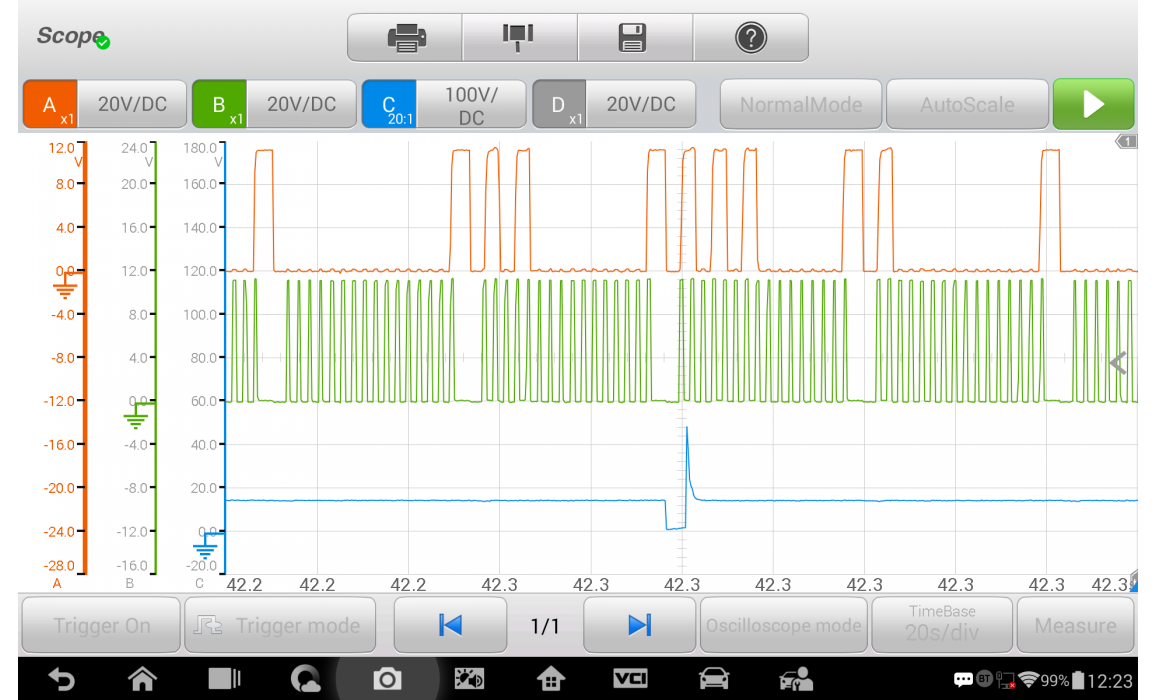Screen dimensions: 1156x700
Task: Enable channel D gray button
Action: click(560, 105)
